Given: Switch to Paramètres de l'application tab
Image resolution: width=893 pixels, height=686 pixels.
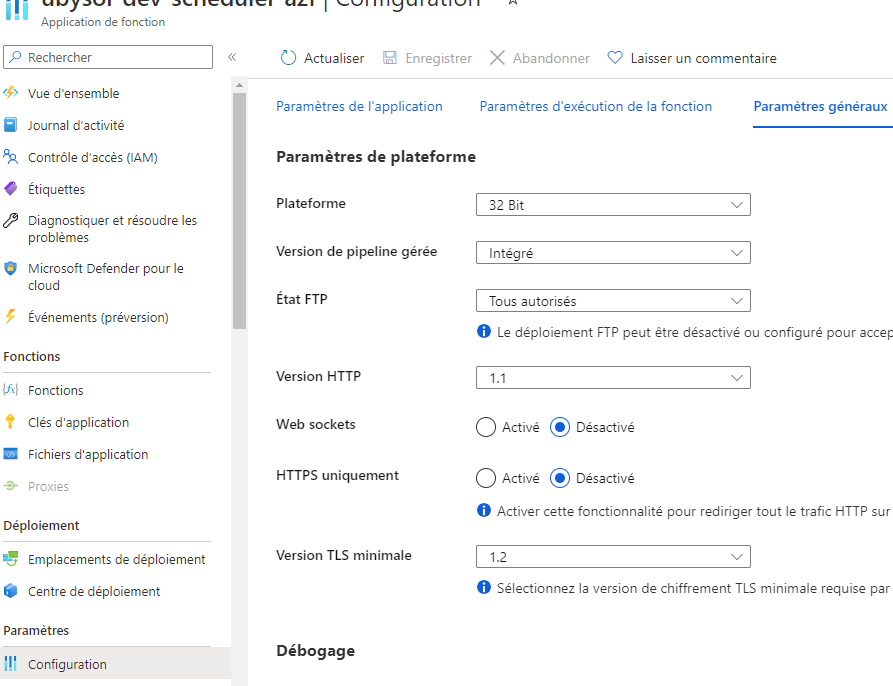Looking at the screenshot, I should 359,106.
